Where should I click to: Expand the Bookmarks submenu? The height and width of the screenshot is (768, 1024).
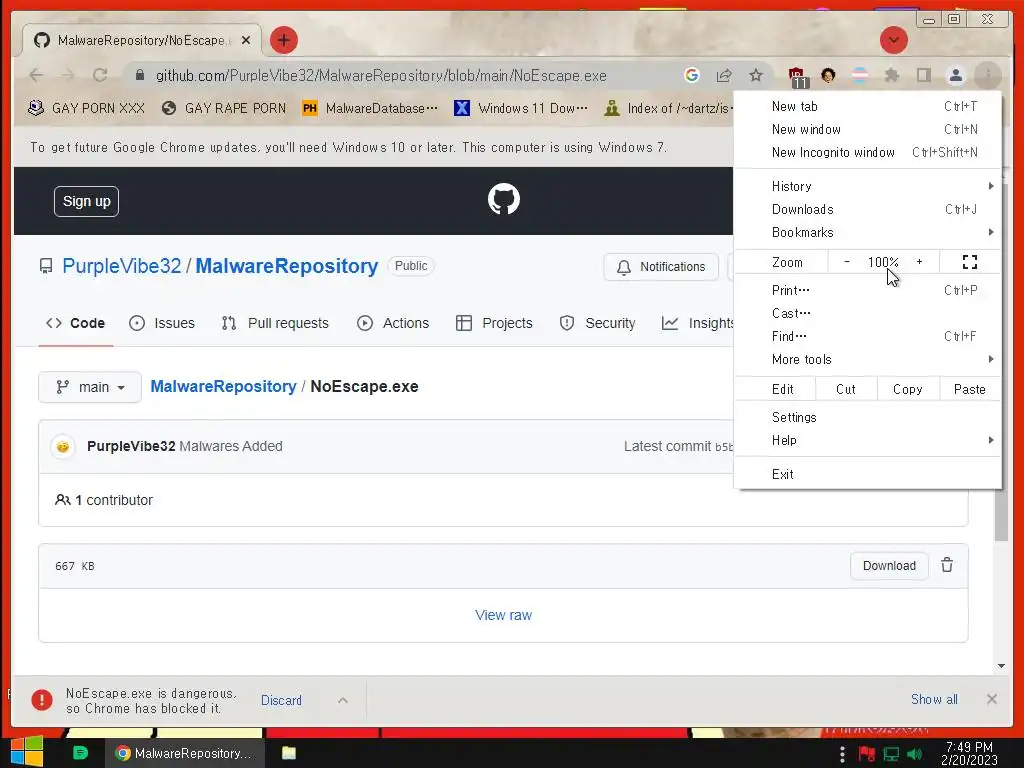pyautogui.click(x=868, y=232)
